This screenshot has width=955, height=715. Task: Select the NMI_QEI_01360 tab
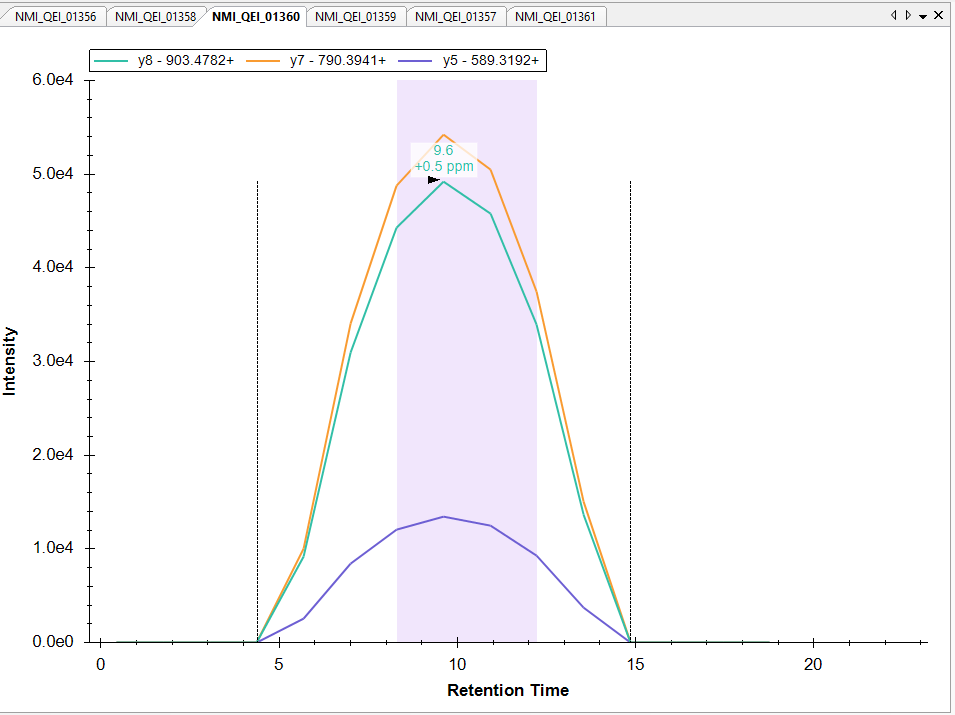[x=256, y=17]
